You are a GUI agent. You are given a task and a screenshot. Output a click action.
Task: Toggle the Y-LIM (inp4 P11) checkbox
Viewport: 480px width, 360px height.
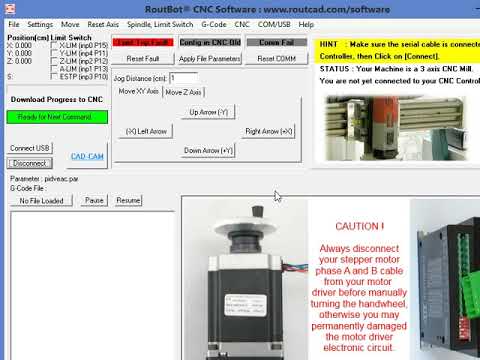click(x=54, y=53)
